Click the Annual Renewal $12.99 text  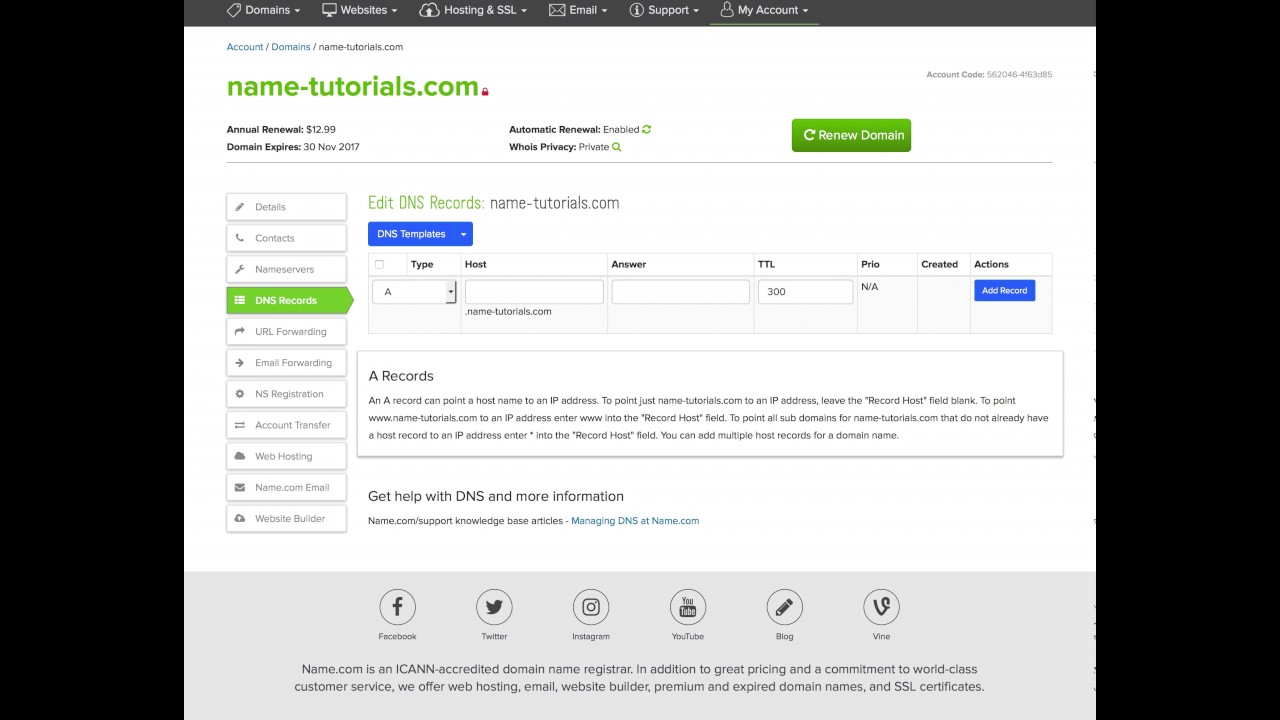281,130
